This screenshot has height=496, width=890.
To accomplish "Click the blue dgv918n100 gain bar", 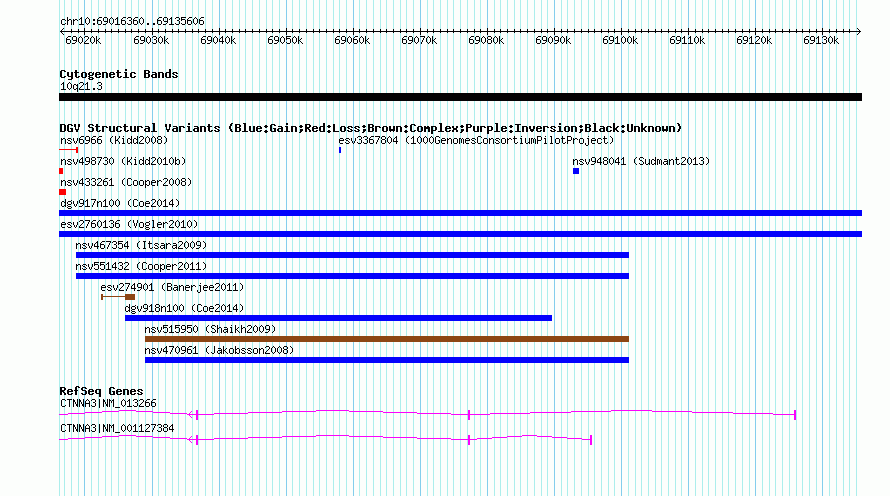I will coord(338,318).
